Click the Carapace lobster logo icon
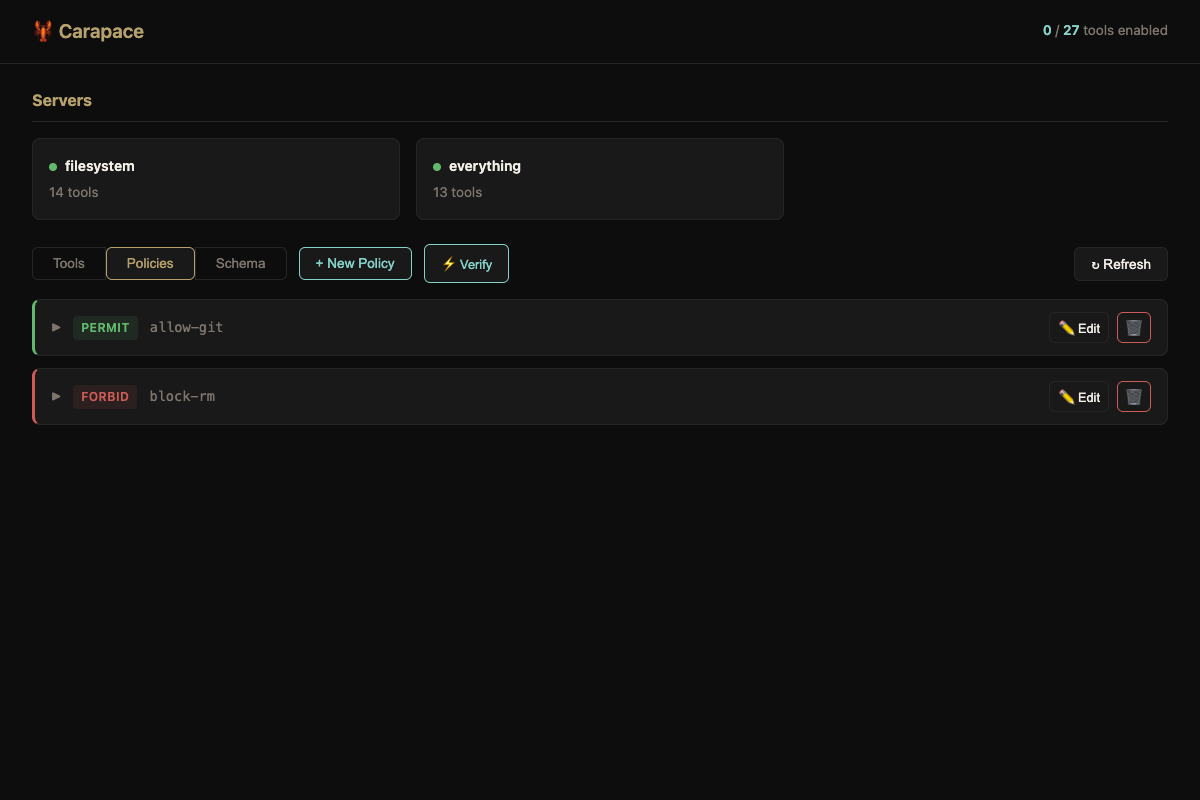 (42, 31)
